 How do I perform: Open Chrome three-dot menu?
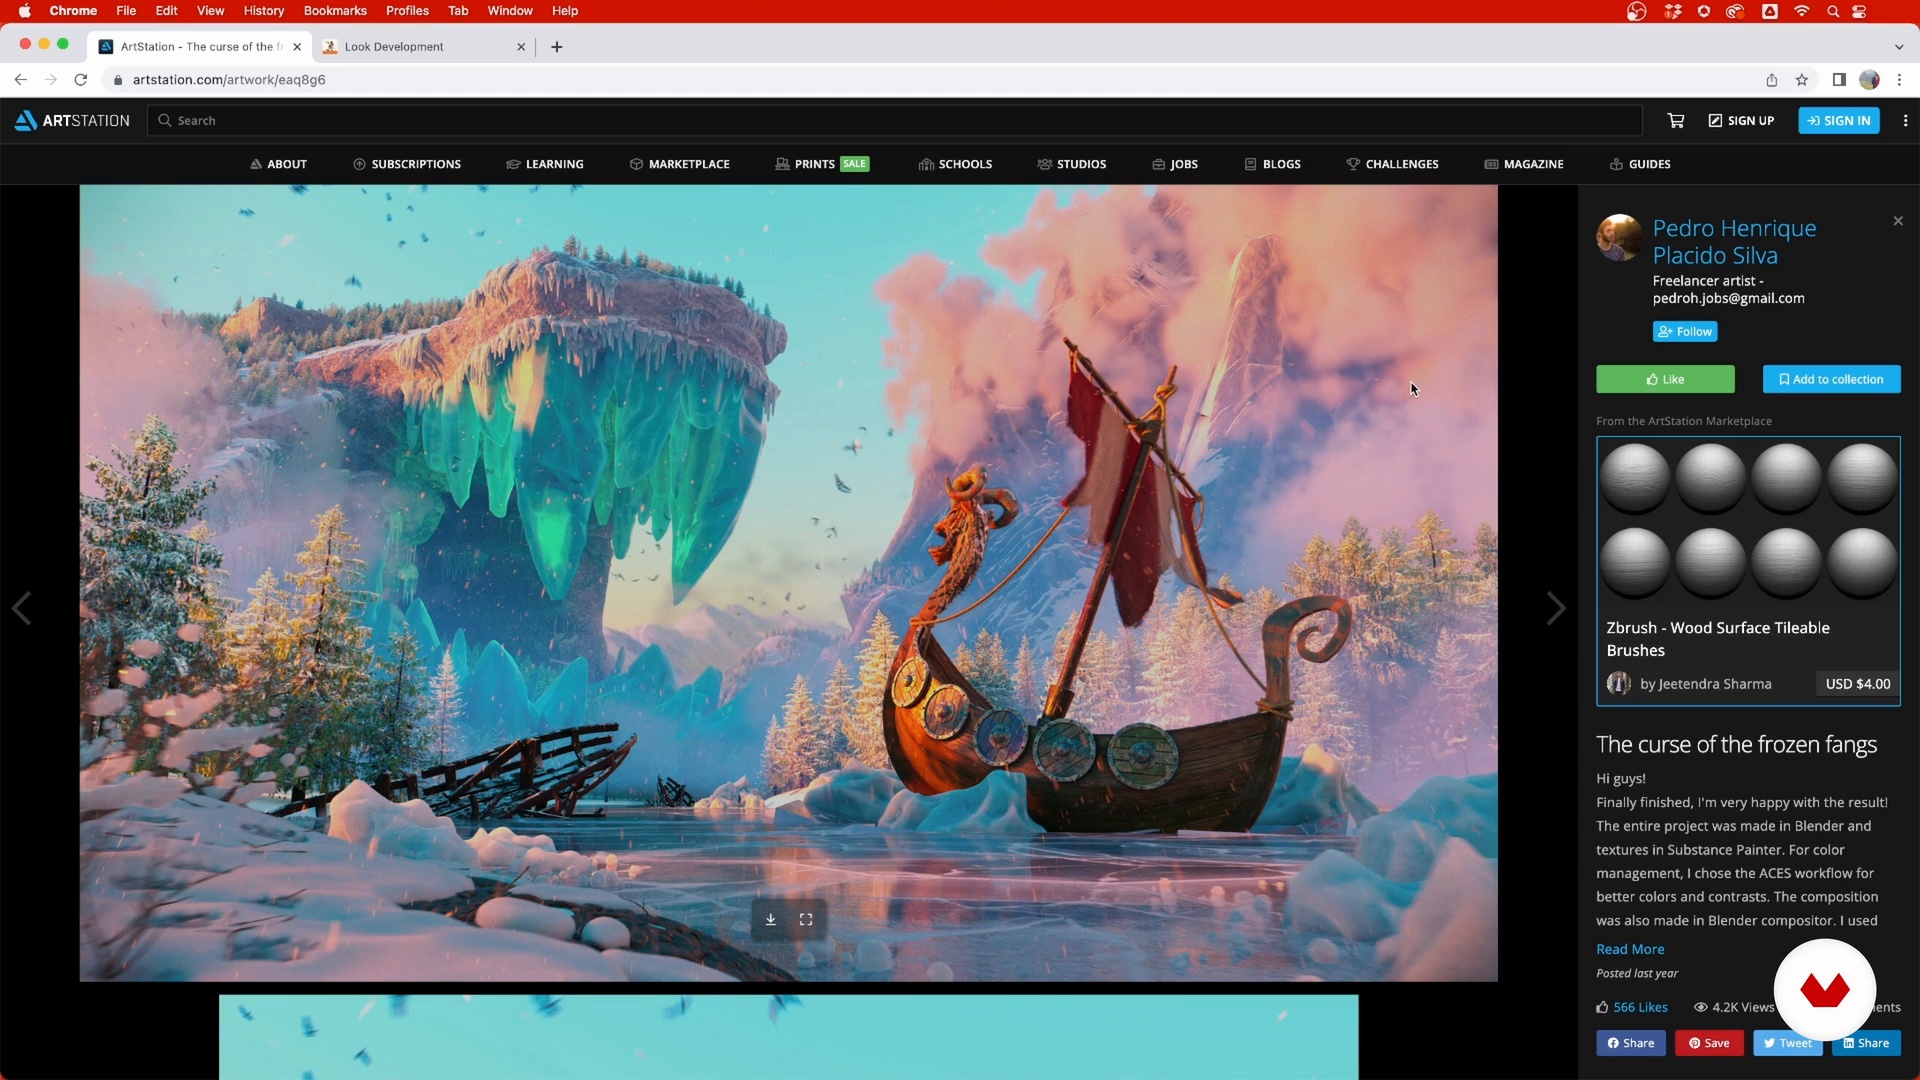point(1899,80)
